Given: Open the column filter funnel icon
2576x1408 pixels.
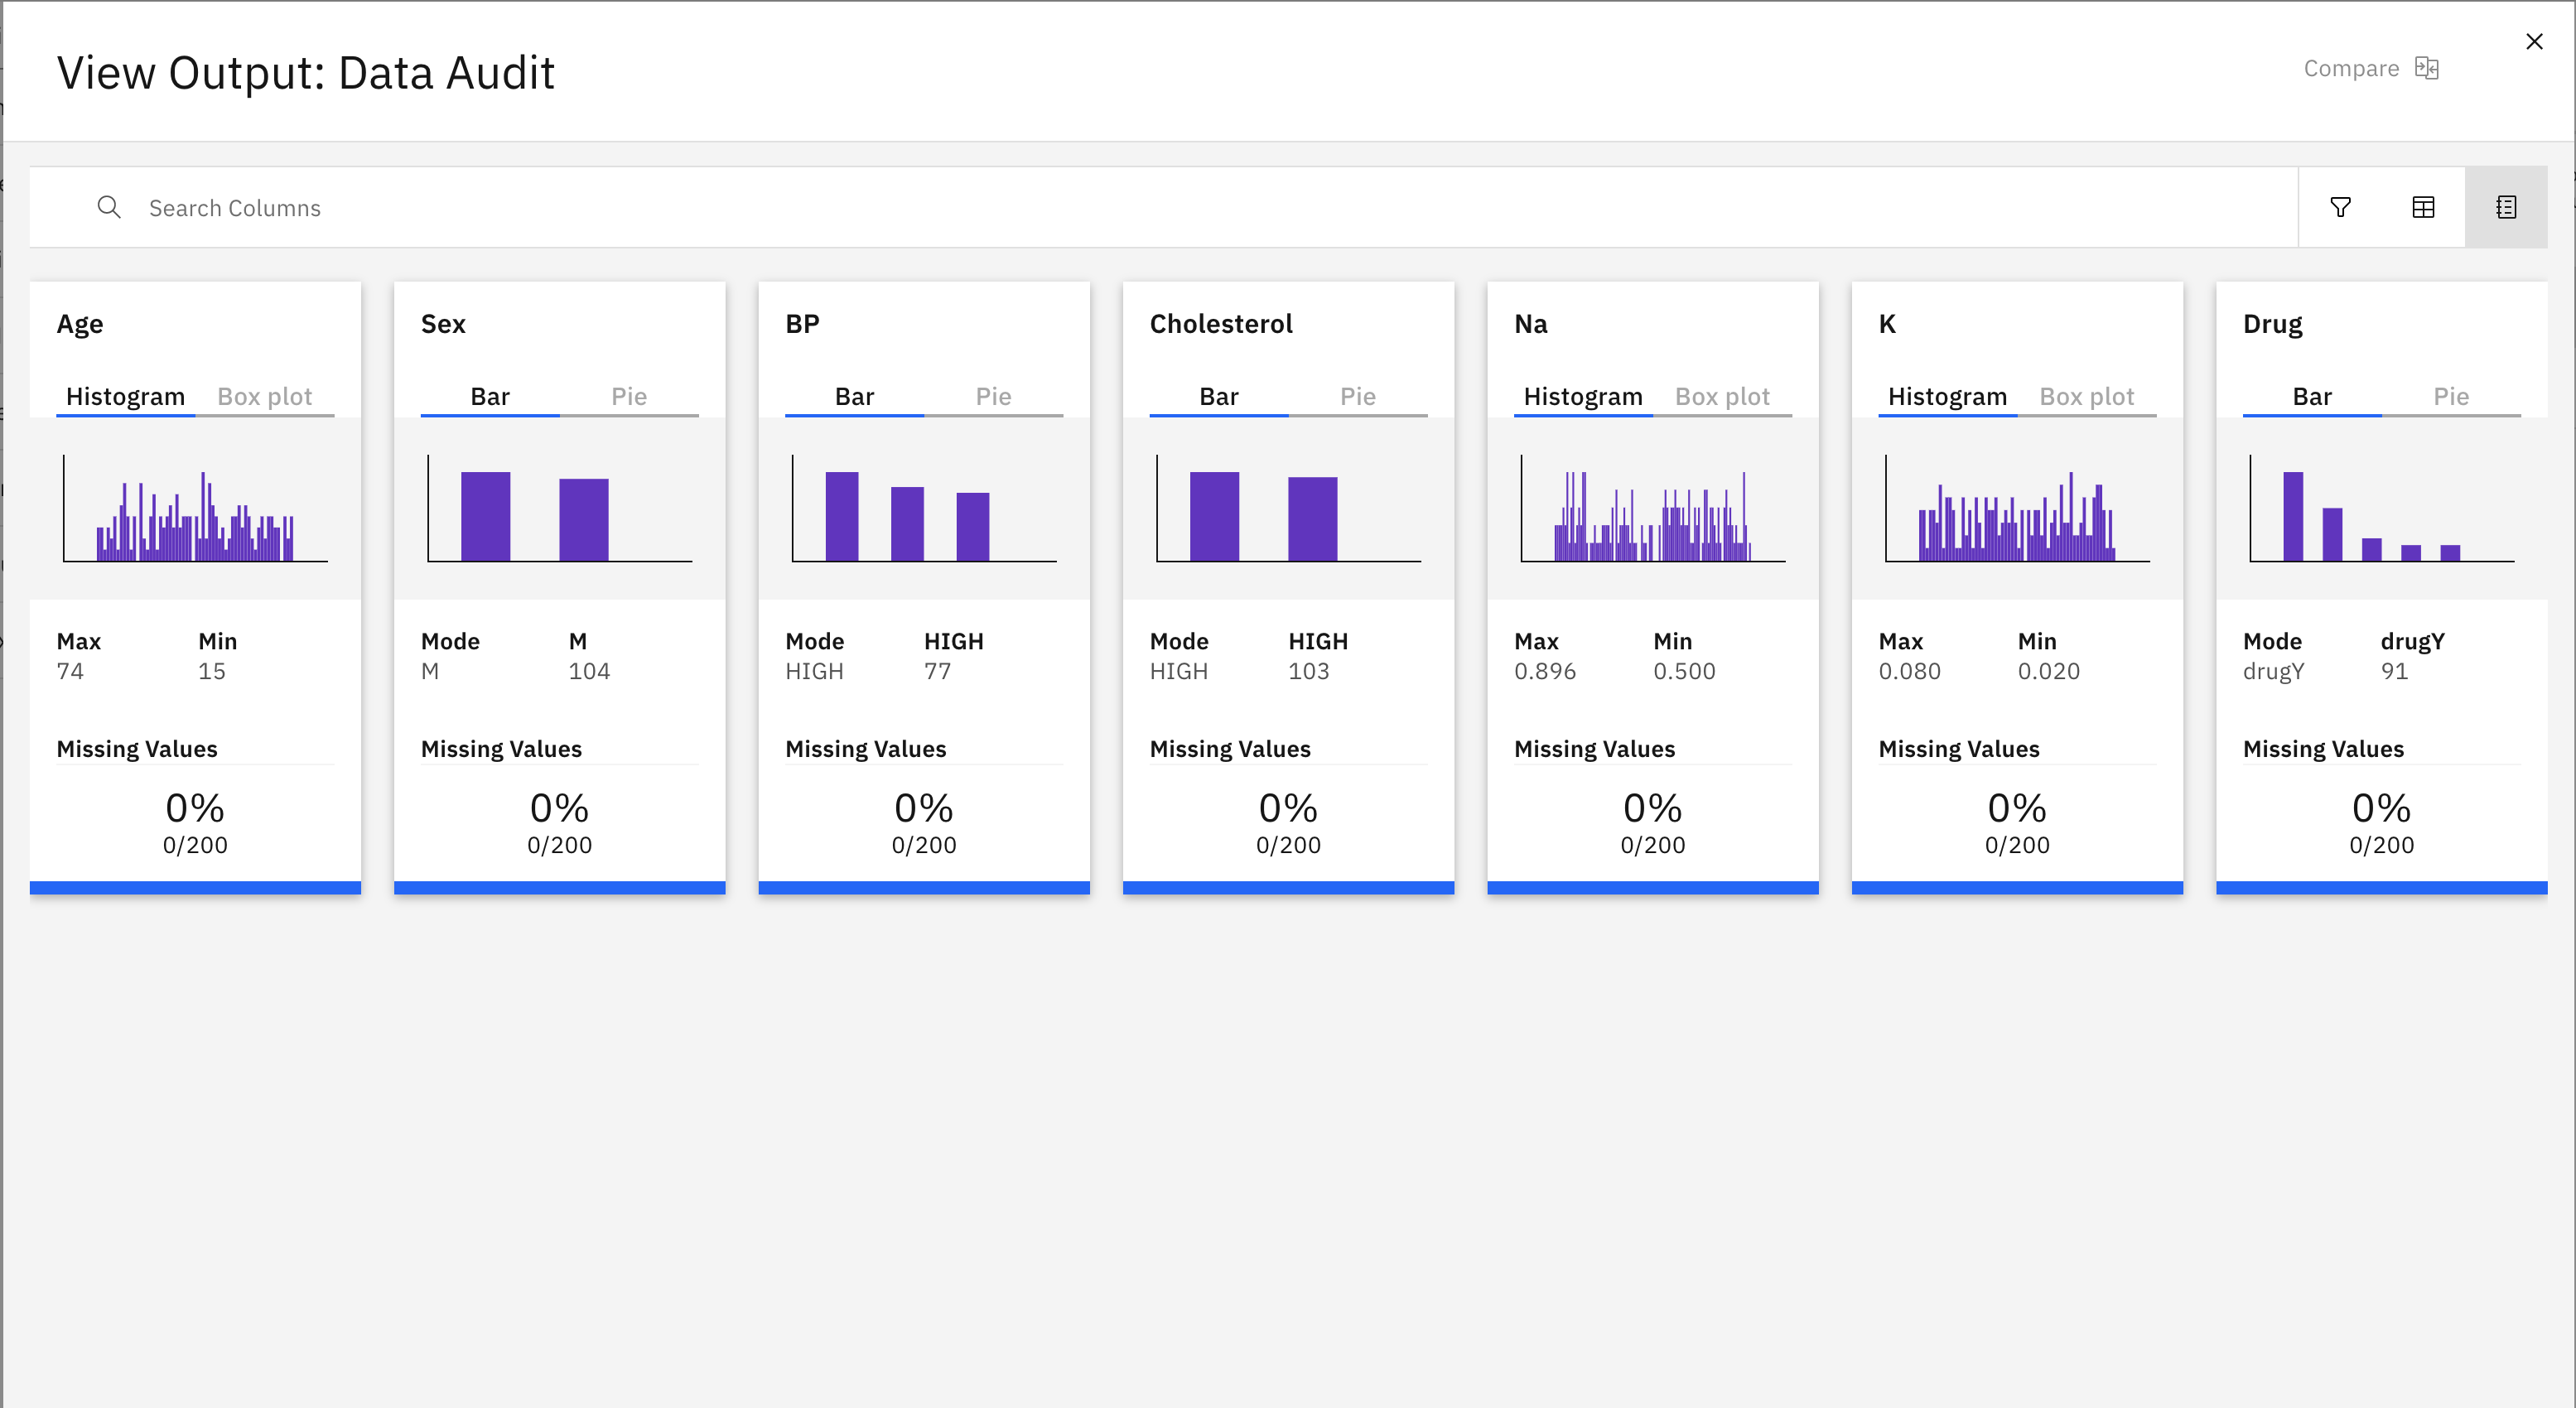Looking at the screenshot, I should [2340, 207].
